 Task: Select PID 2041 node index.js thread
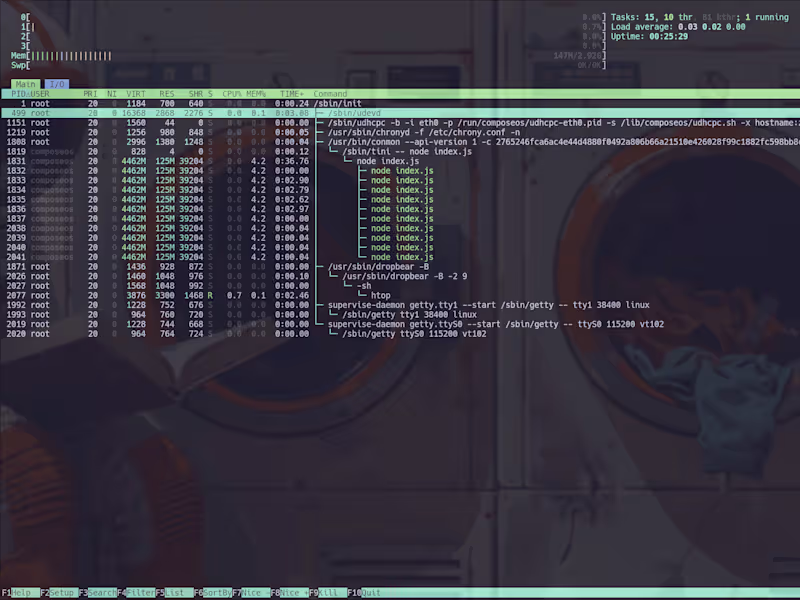tap(400, 257)
